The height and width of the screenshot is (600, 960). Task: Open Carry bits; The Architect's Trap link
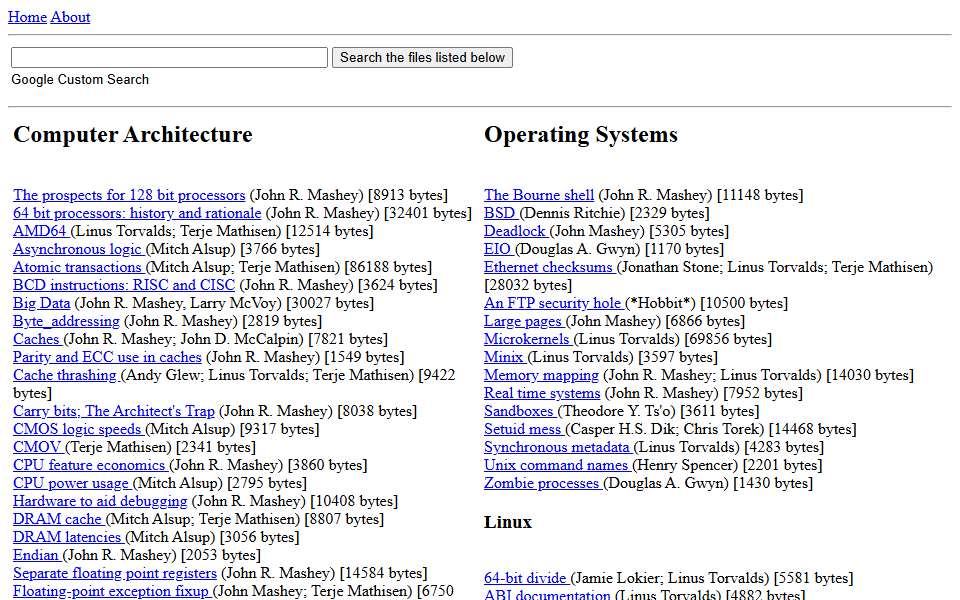(114, 411)
